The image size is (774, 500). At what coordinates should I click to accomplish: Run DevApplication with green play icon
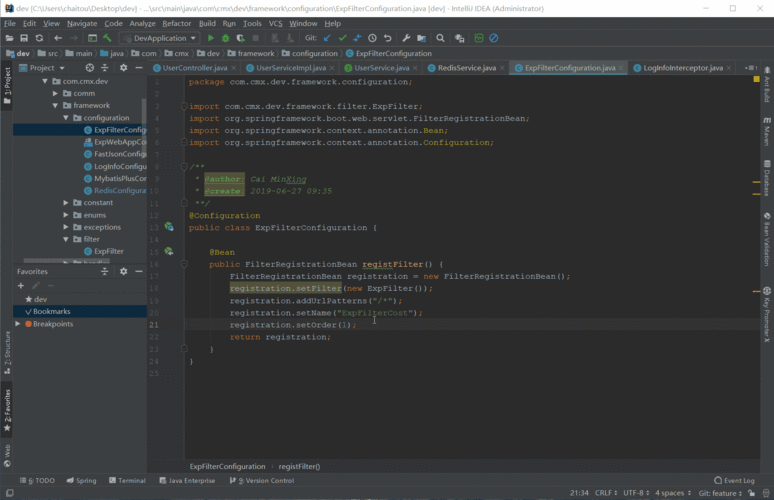tap(211, 38)
